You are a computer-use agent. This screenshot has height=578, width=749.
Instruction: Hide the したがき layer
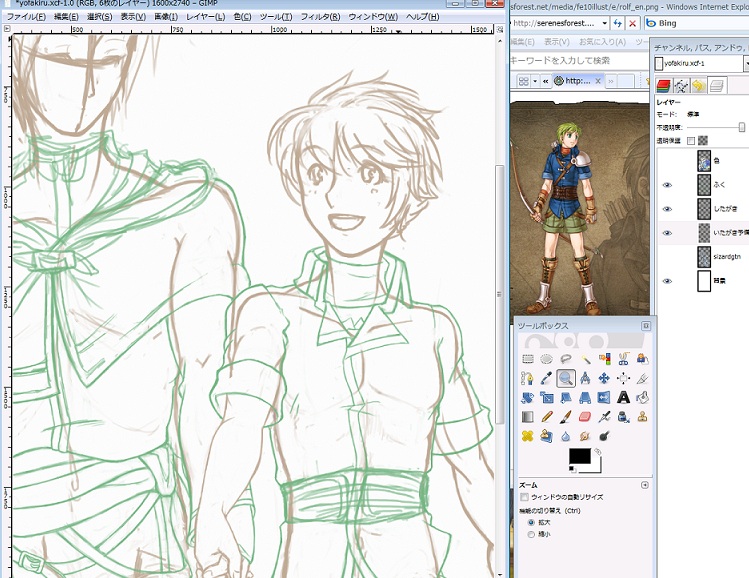(667, 209)
